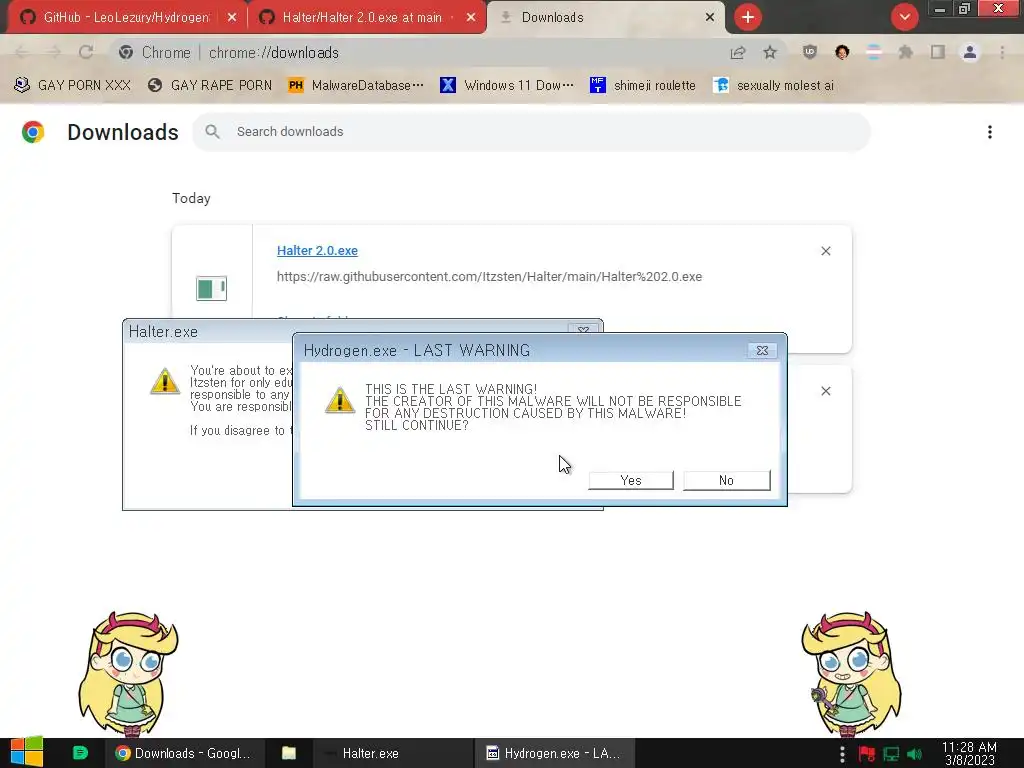Click the Halter.exe dialog title bar
Viewport: 1024px width, 768px height.
[x=346, y=332]
